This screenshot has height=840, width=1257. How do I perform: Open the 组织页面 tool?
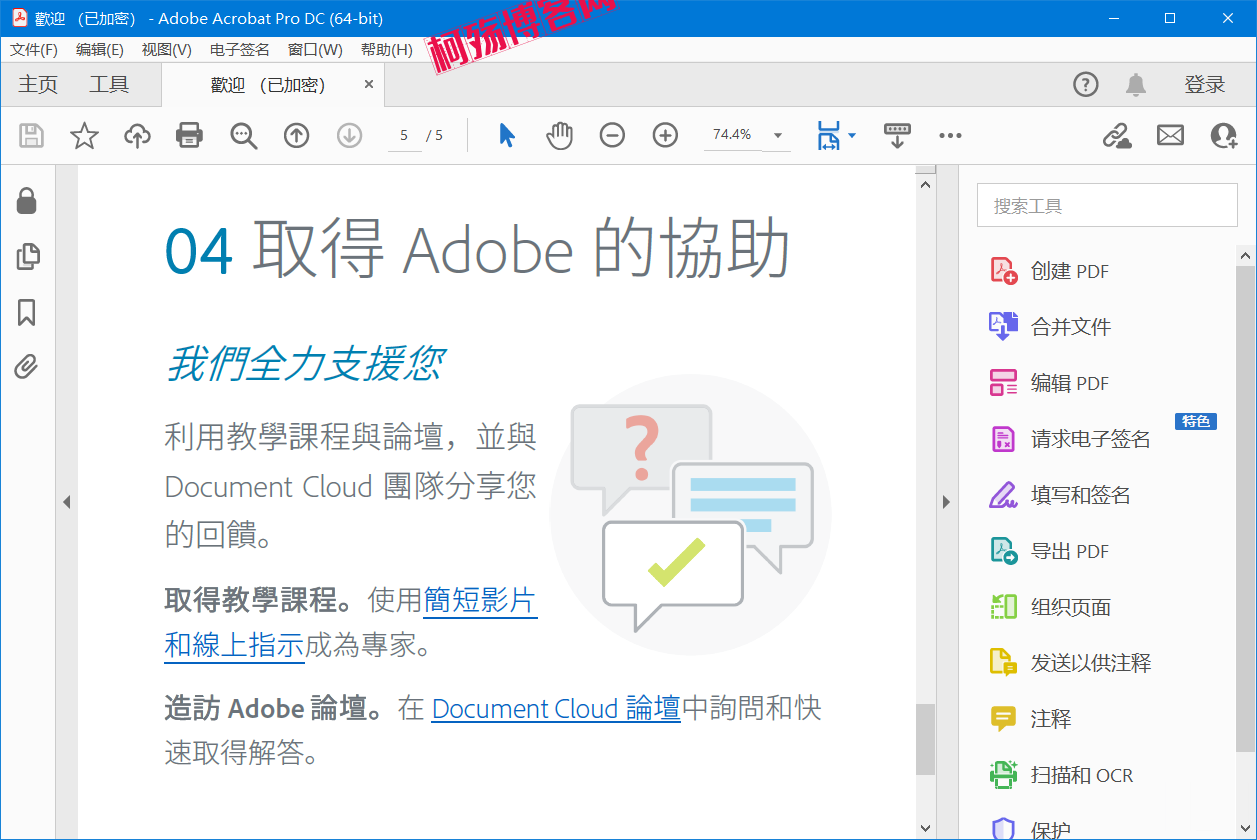(1051, 607)
